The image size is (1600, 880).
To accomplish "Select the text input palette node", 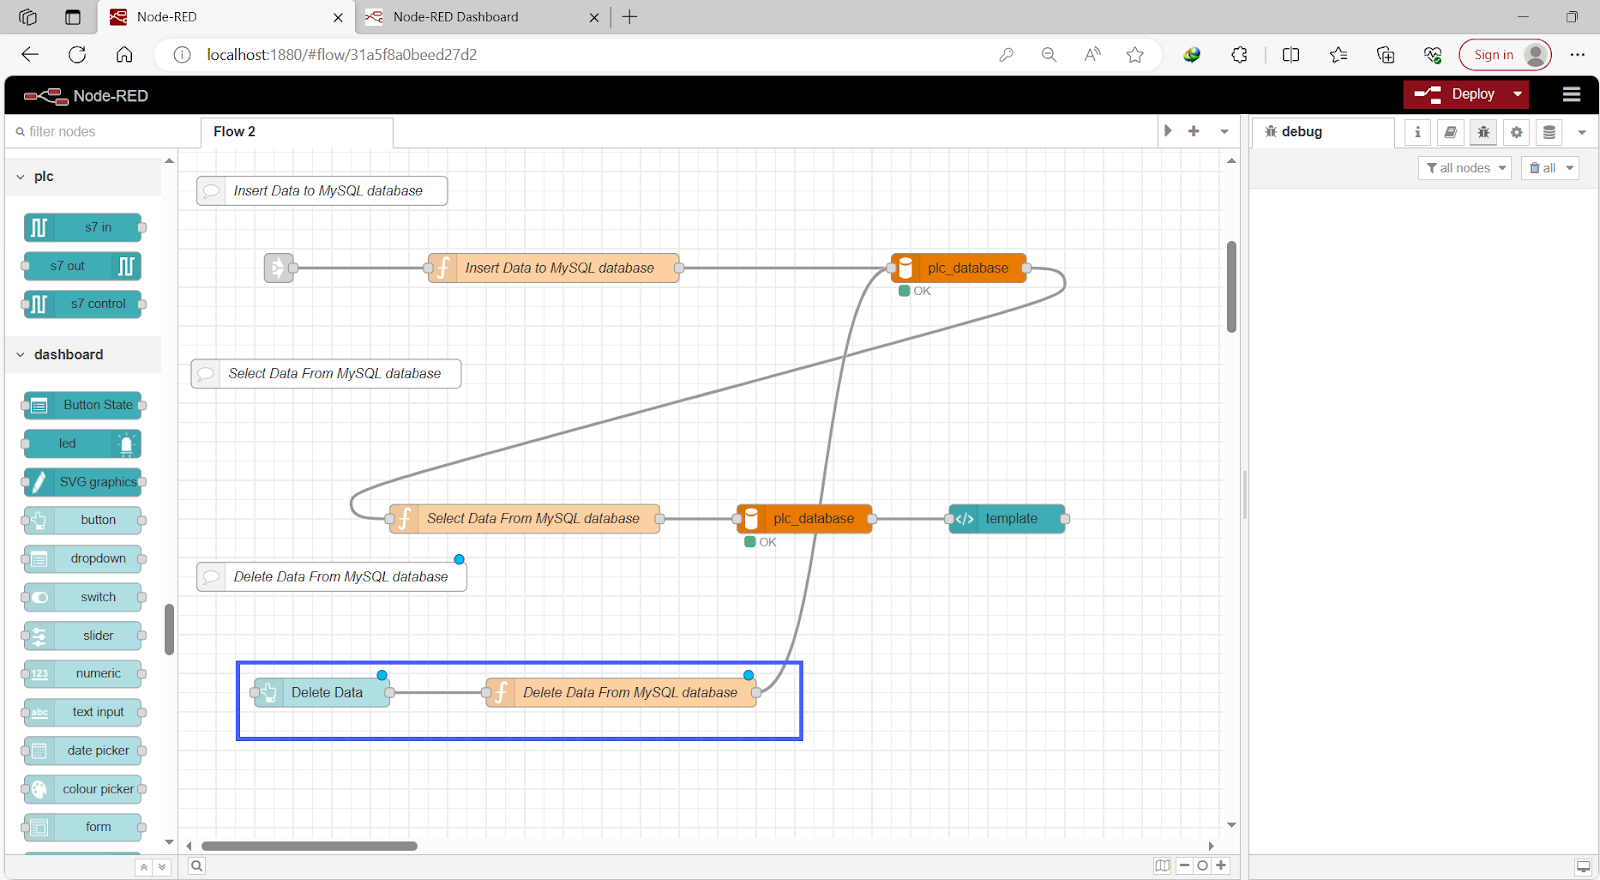I will click(x=83, y=712).
